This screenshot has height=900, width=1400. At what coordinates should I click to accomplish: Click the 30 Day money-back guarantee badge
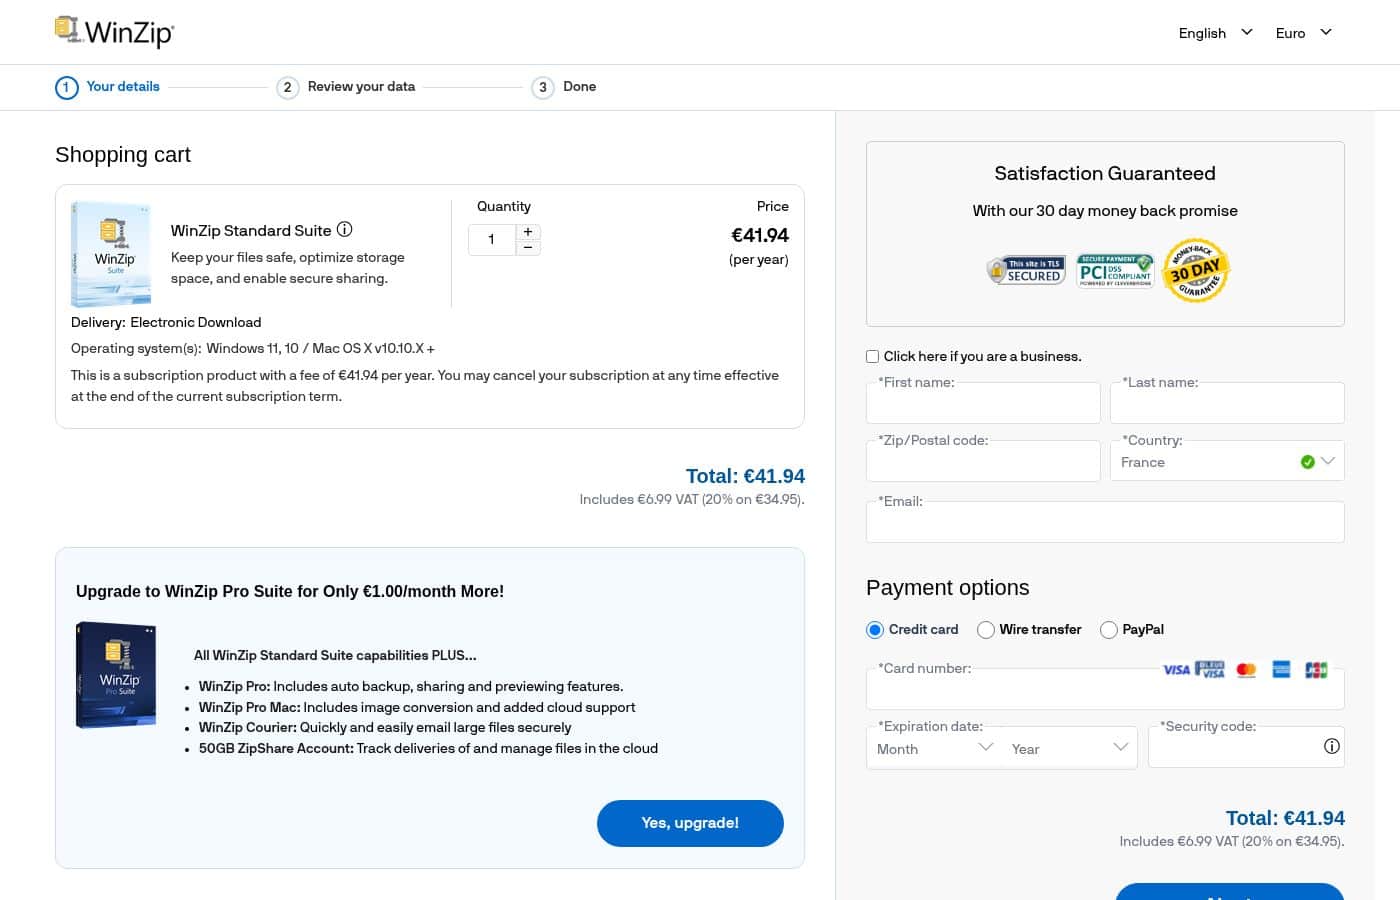click(x=1195, y=270)
